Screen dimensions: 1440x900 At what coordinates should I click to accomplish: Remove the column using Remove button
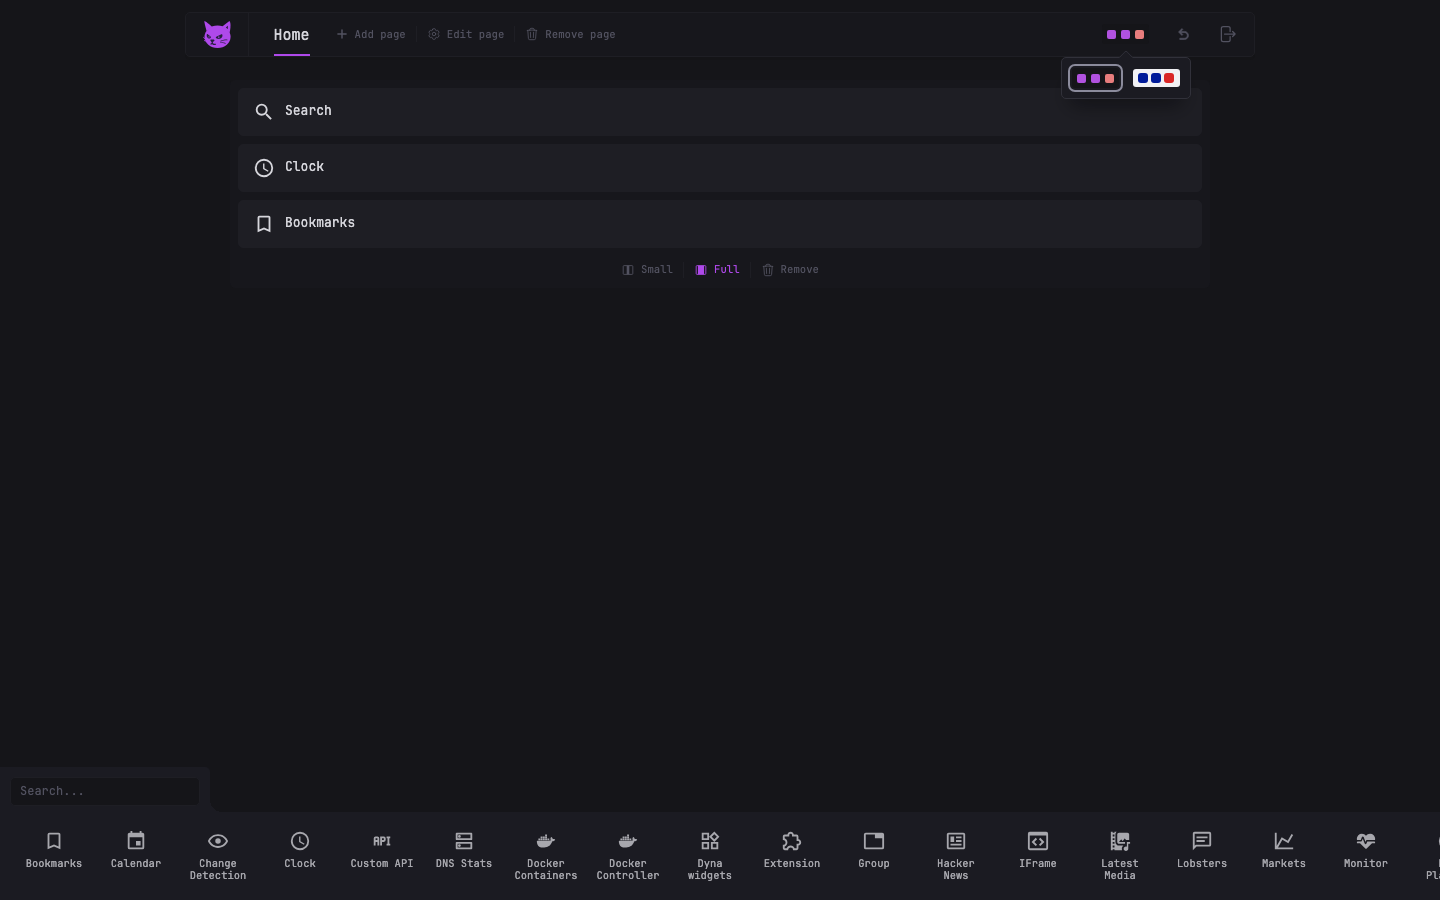click(x=790, y=270)
